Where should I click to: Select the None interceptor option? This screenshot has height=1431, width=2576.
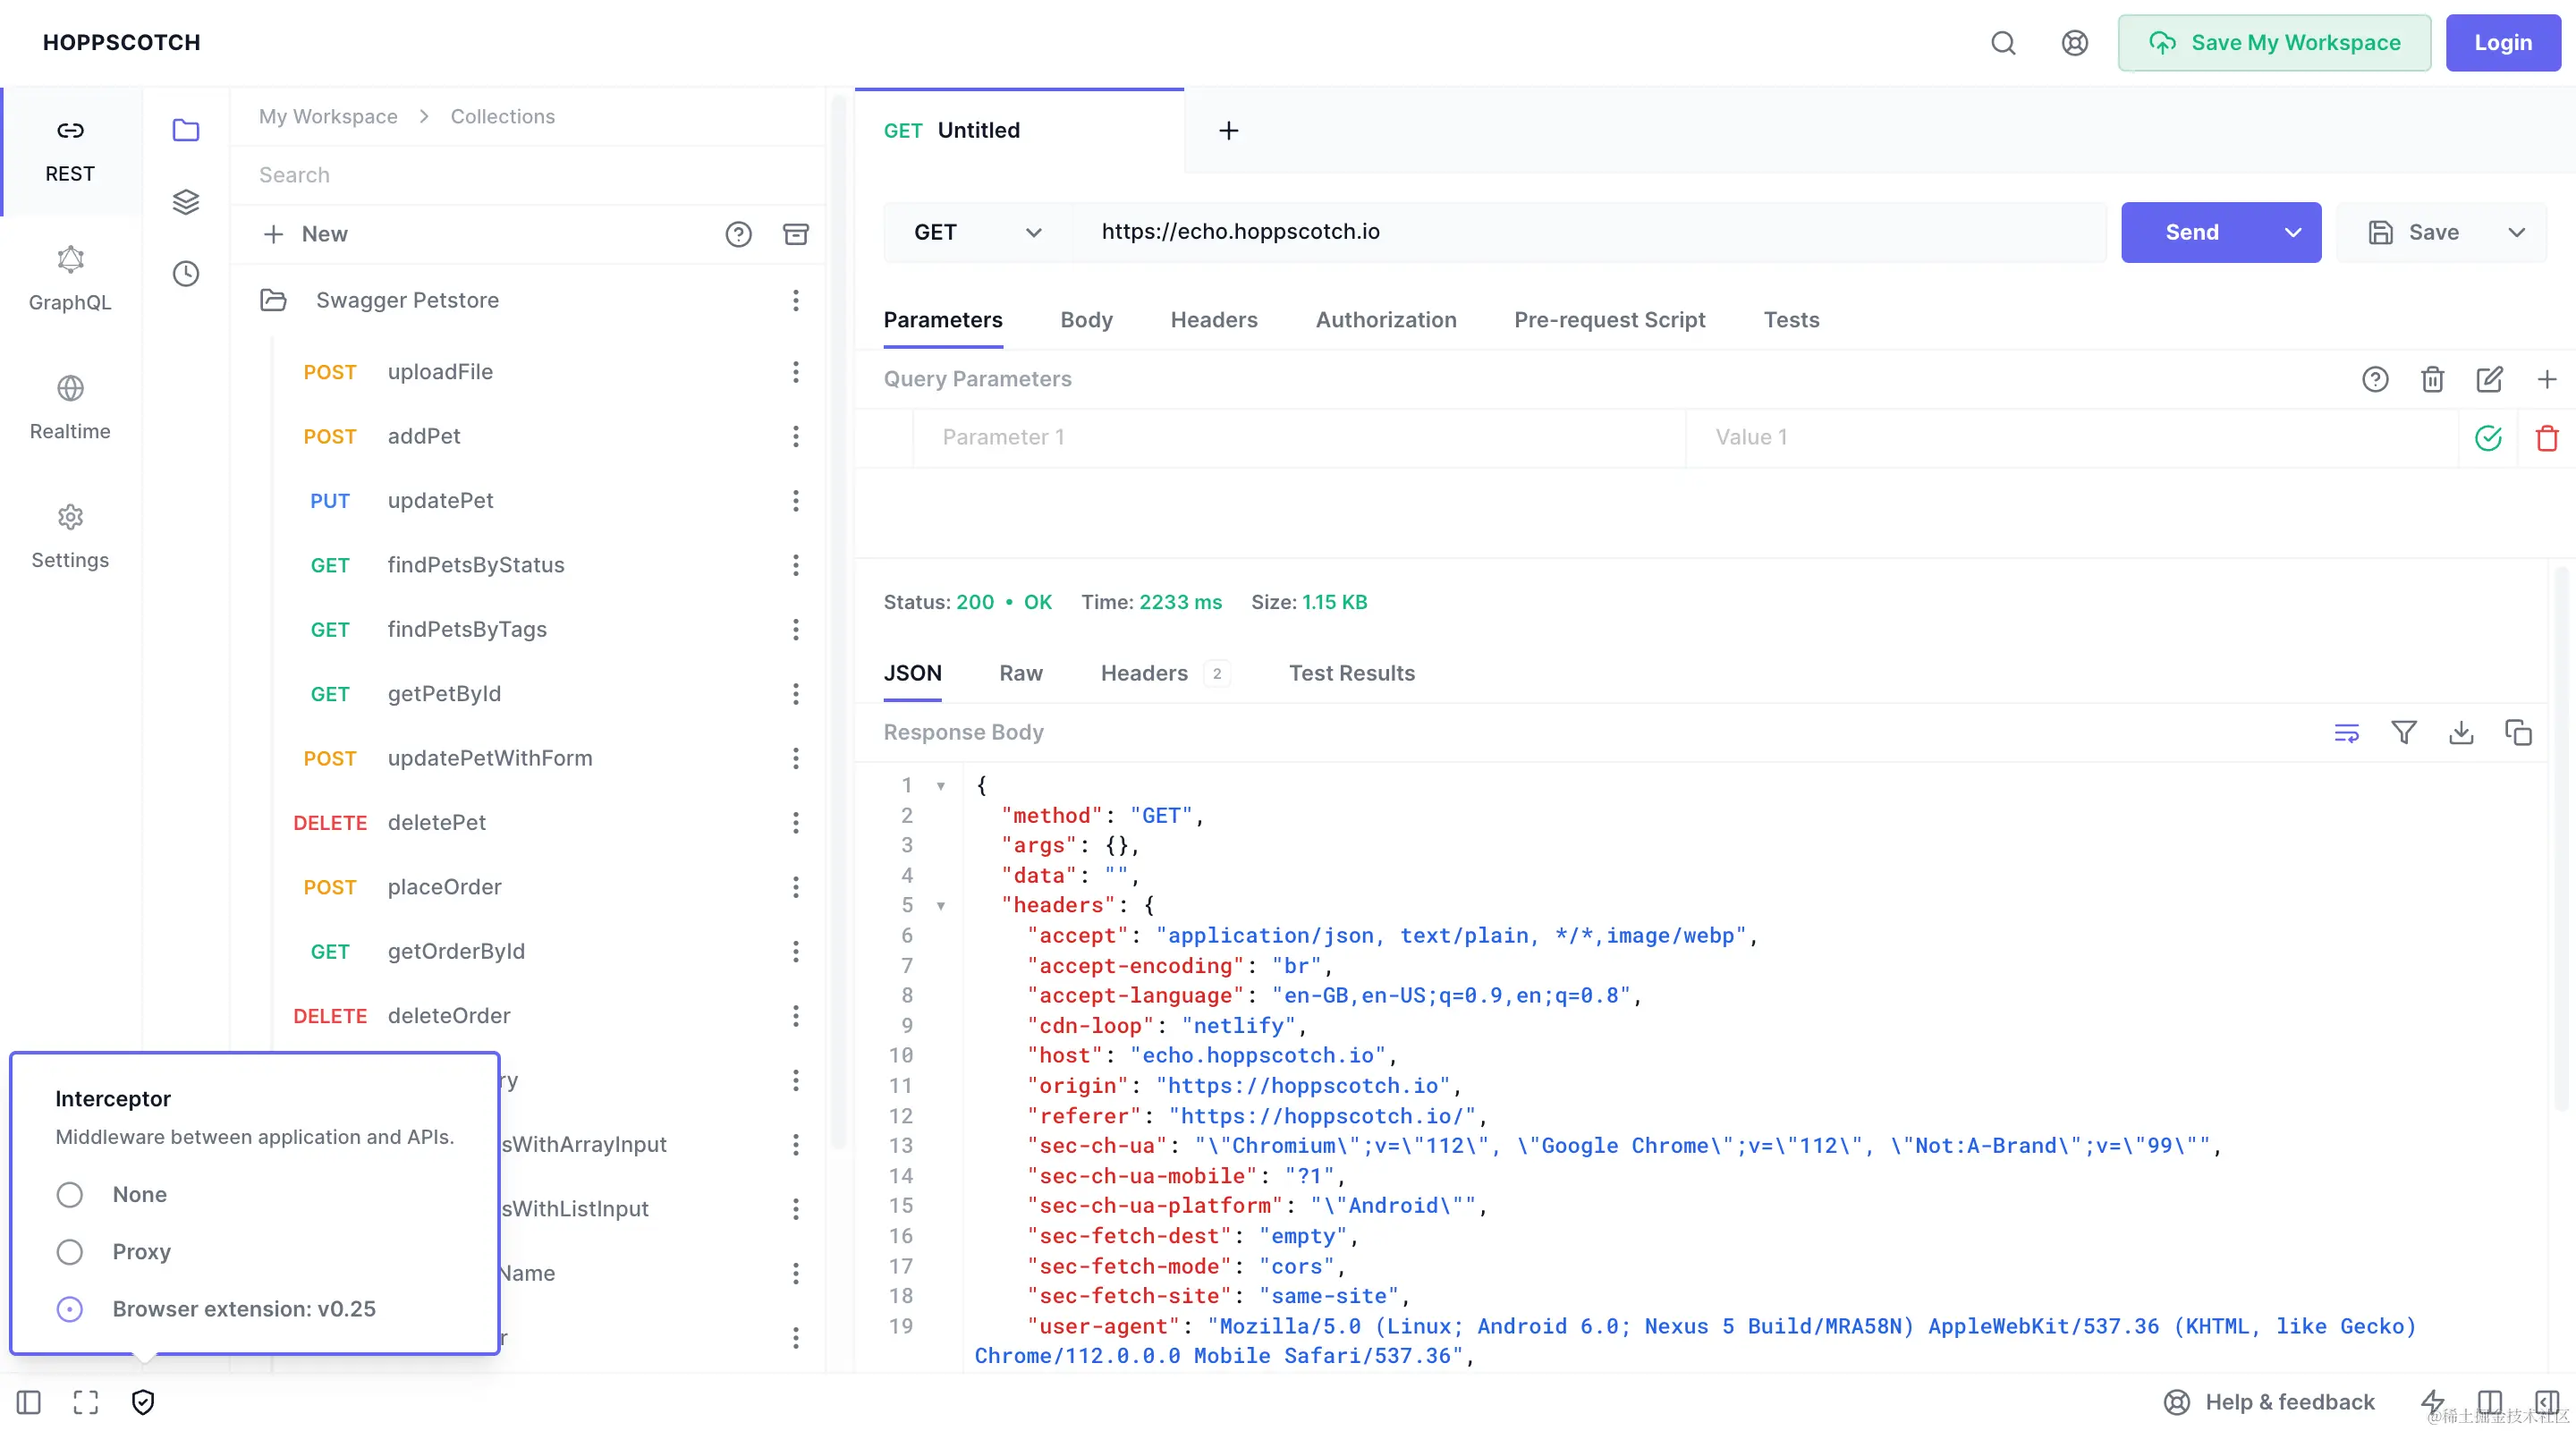[x=70, y=1195]
